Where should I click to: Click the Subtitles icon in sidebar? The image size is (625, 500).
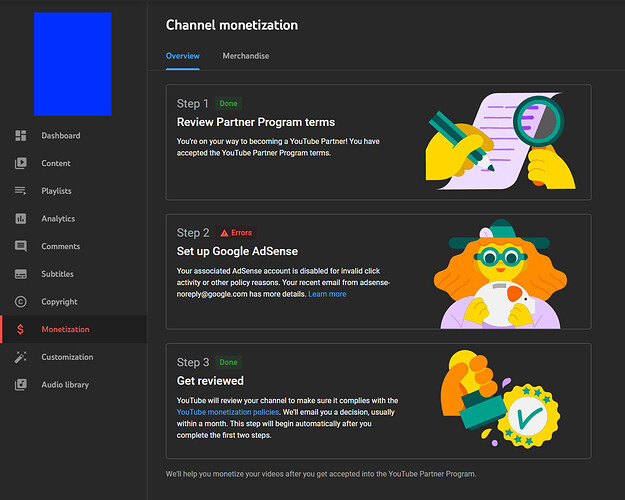[x=21, y=274]
